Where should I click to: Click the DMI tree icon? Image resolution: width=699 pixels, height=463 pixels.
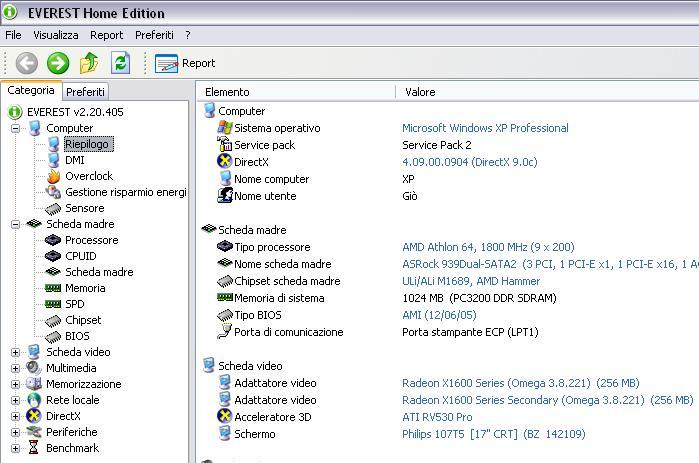click(x=53, y=160)
